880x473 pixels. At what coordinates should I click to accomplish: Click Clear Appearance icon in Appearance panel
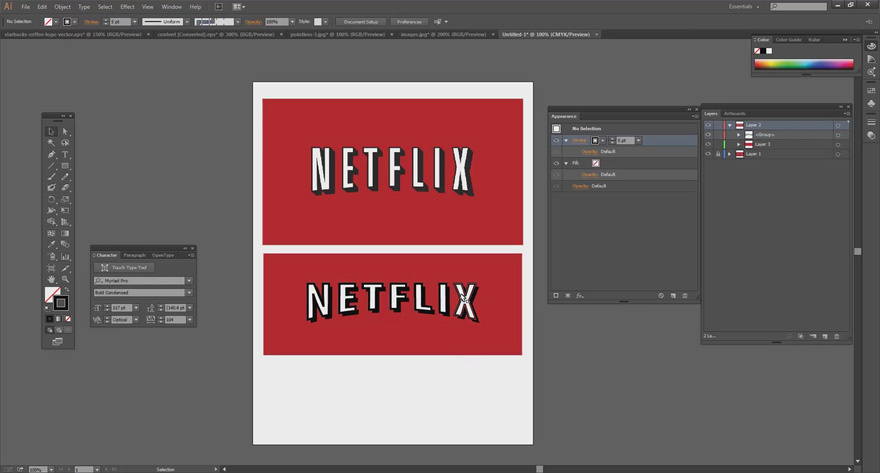point(661,296)
